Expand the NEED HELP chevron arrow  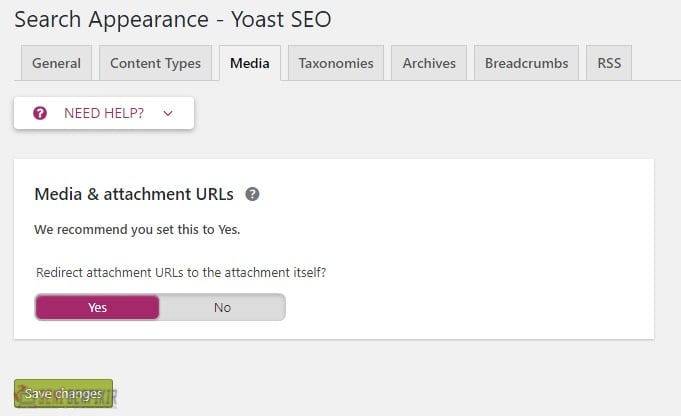tap(168, 114)
